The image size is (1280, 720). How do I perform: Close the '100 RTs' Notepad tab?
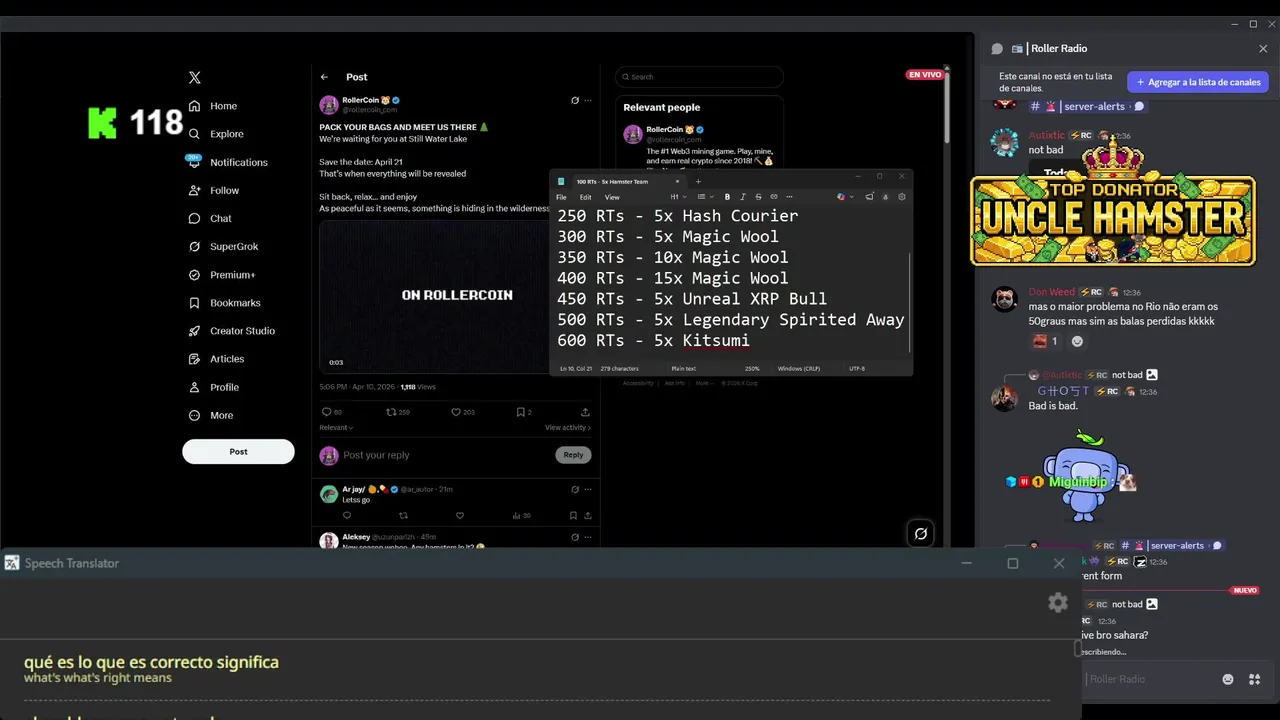coord(677,182)
